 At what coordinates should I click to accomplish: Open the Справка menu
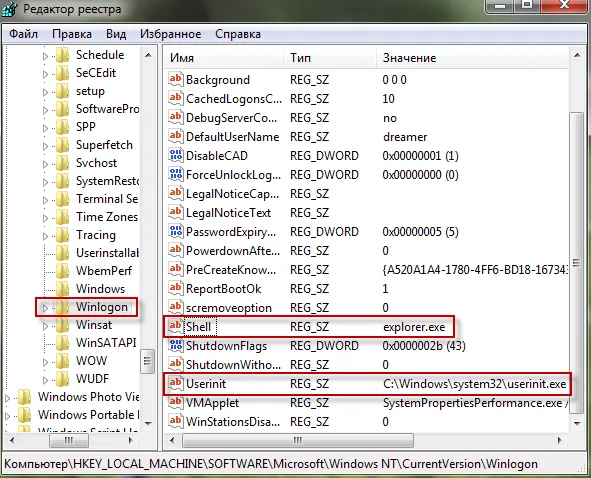238,34
